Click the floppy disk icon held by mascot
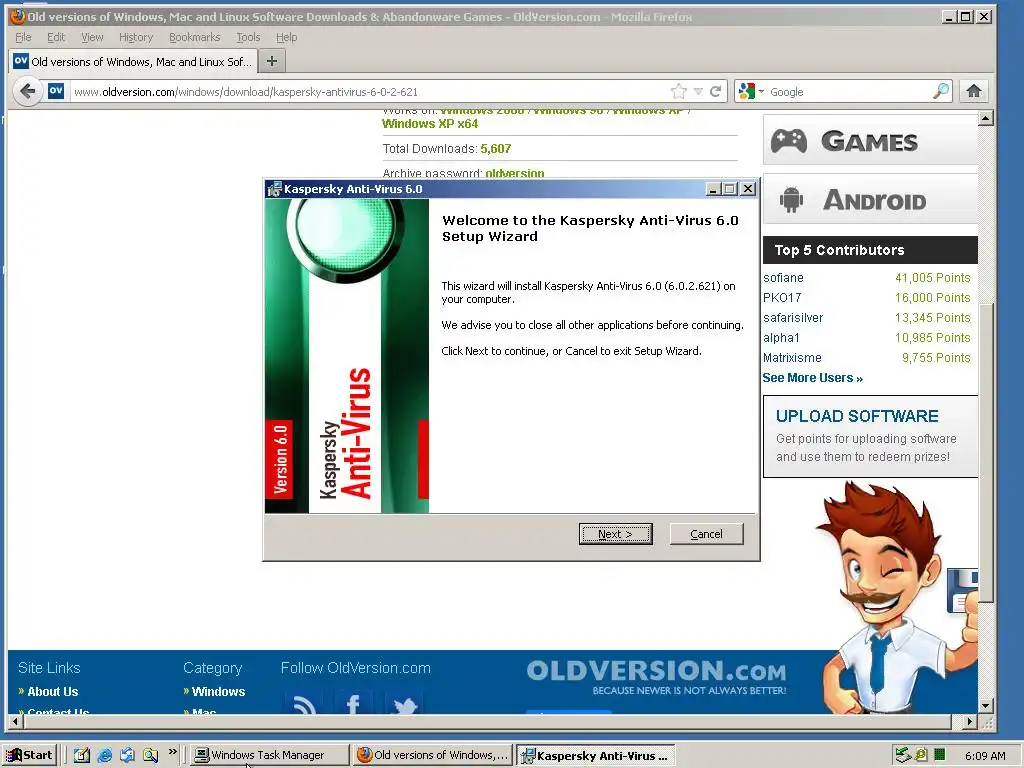Viewport: 1024px width, 768px height. pos(963,590)
